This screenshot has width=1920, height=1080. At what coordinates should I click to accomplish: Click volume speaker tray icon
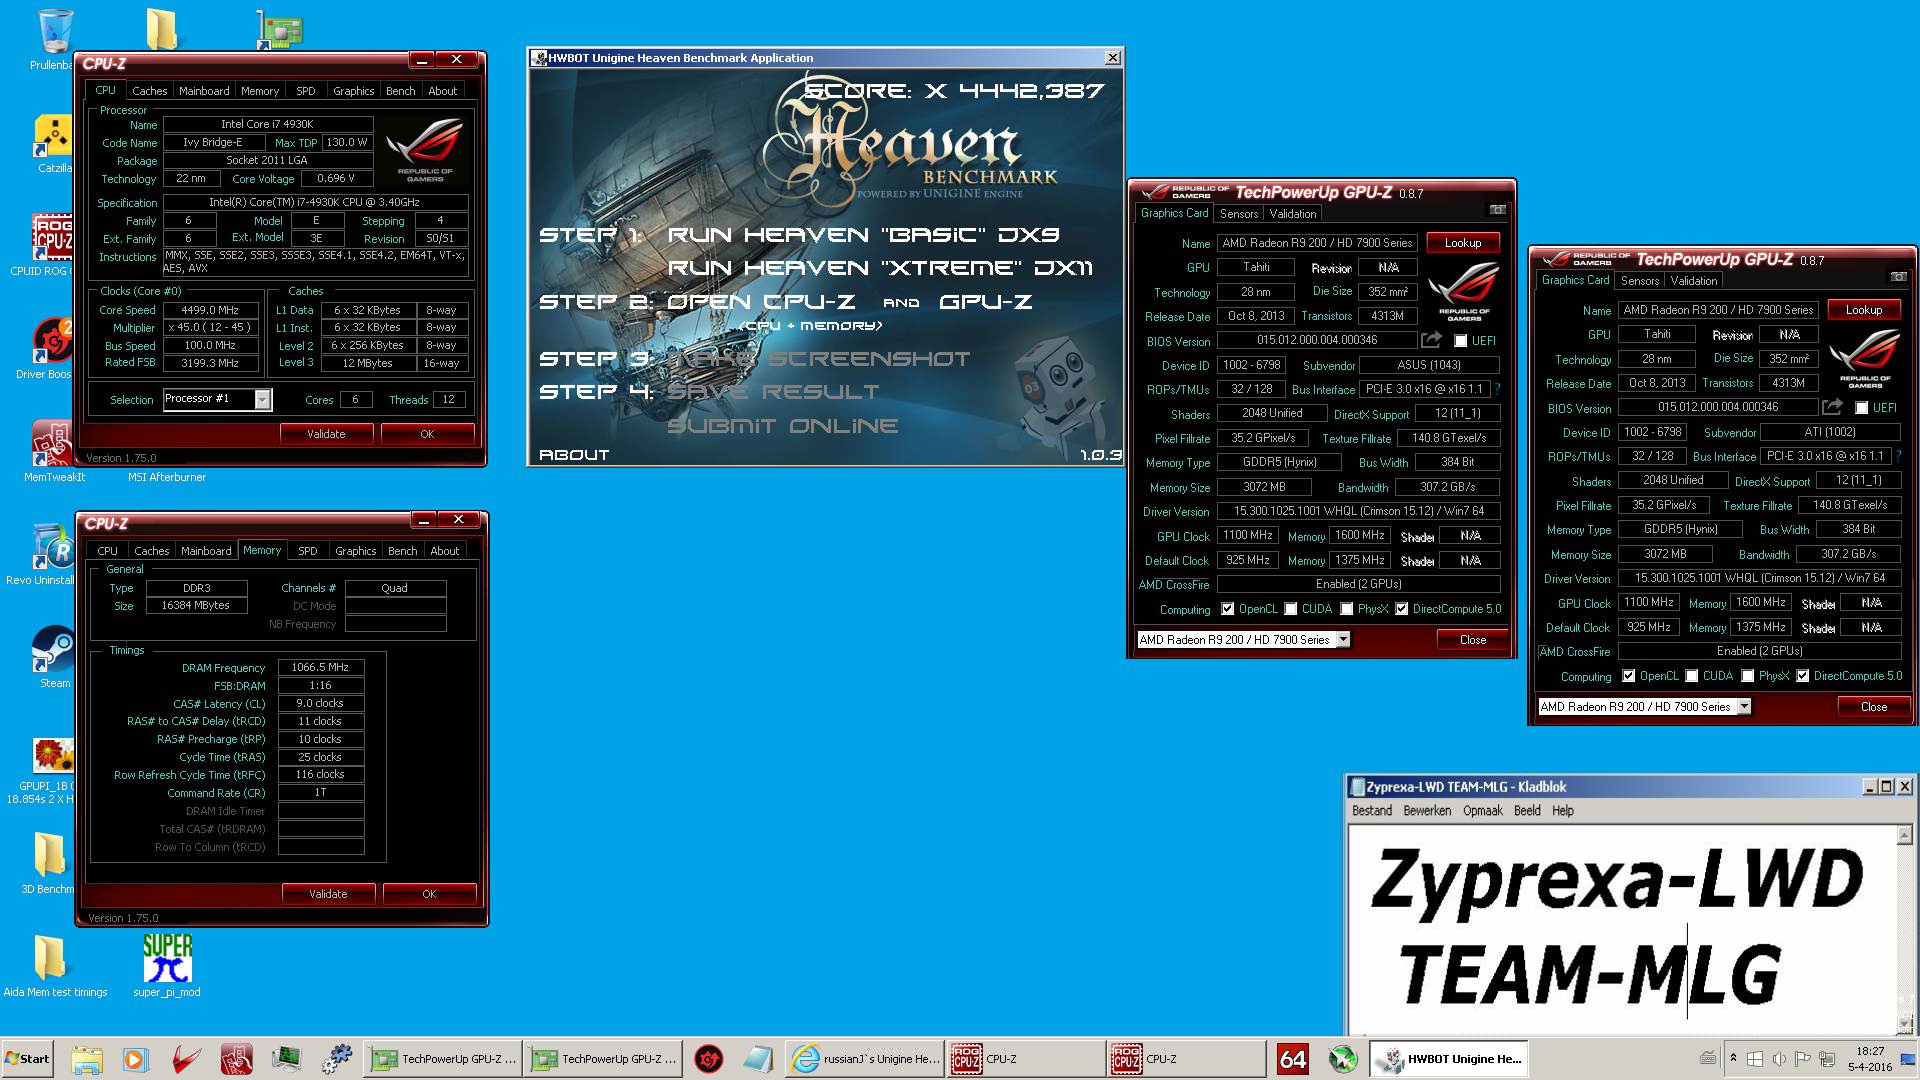tap(1779, 1059)
